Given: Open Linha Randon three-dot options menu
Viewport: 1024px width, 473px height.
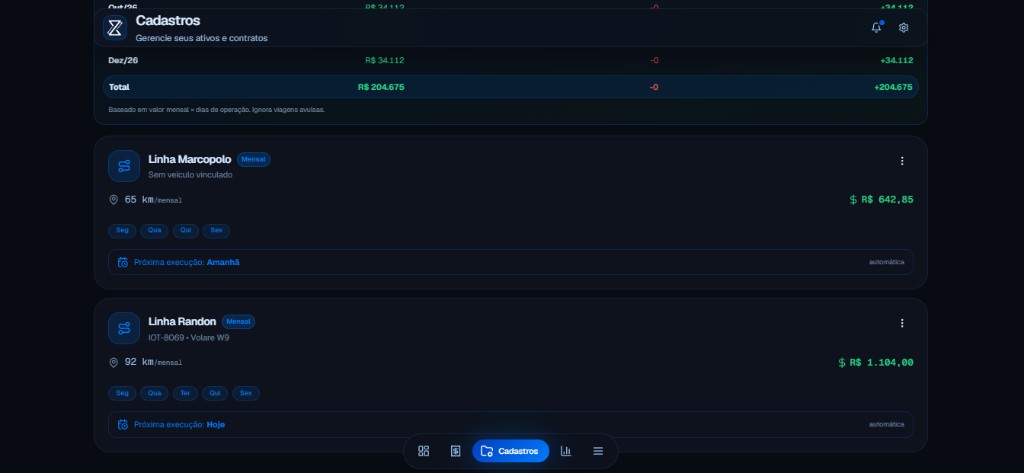Looking at the screenshot, I should coord(902,323).
